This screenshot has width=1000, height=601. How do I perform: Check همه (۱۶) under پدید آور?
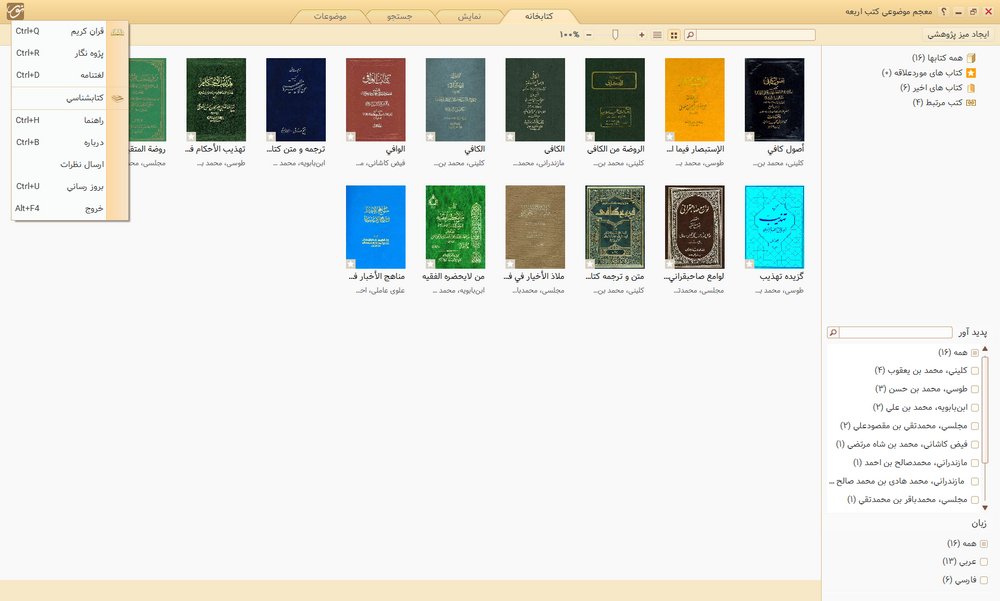[x=974, y=353]
